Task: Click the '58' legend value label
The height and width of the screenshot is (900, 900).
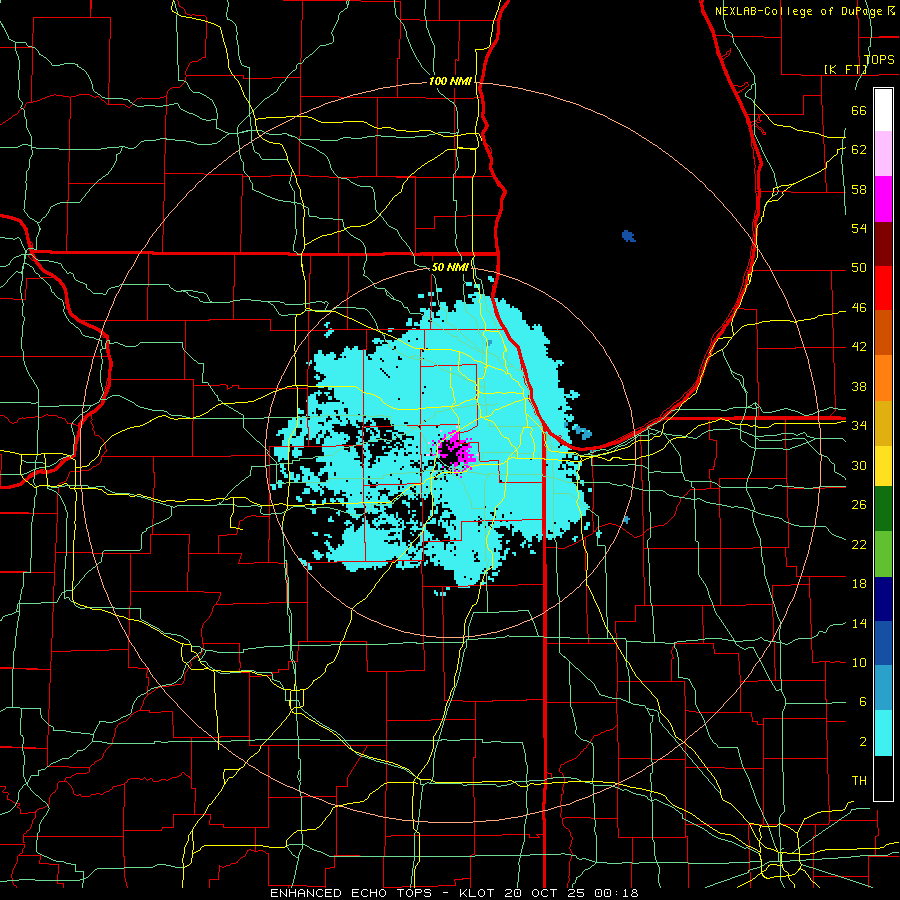Action: tap(859, 189)
